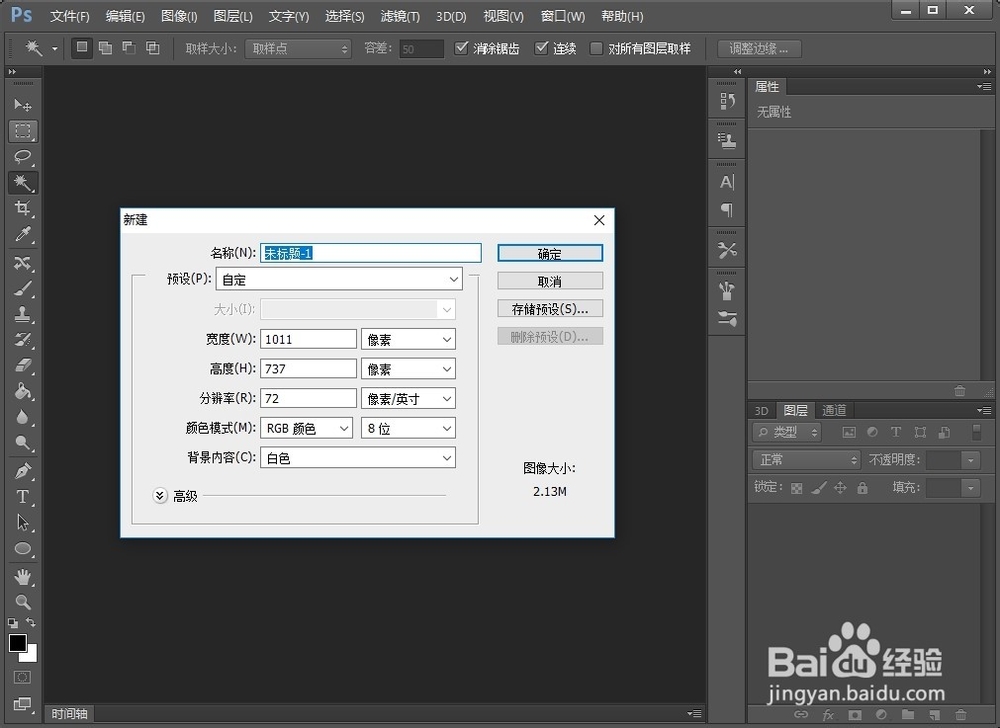Toggle Quick Mask mode
Screen dimensions: 1000x728
coord(22,677)
